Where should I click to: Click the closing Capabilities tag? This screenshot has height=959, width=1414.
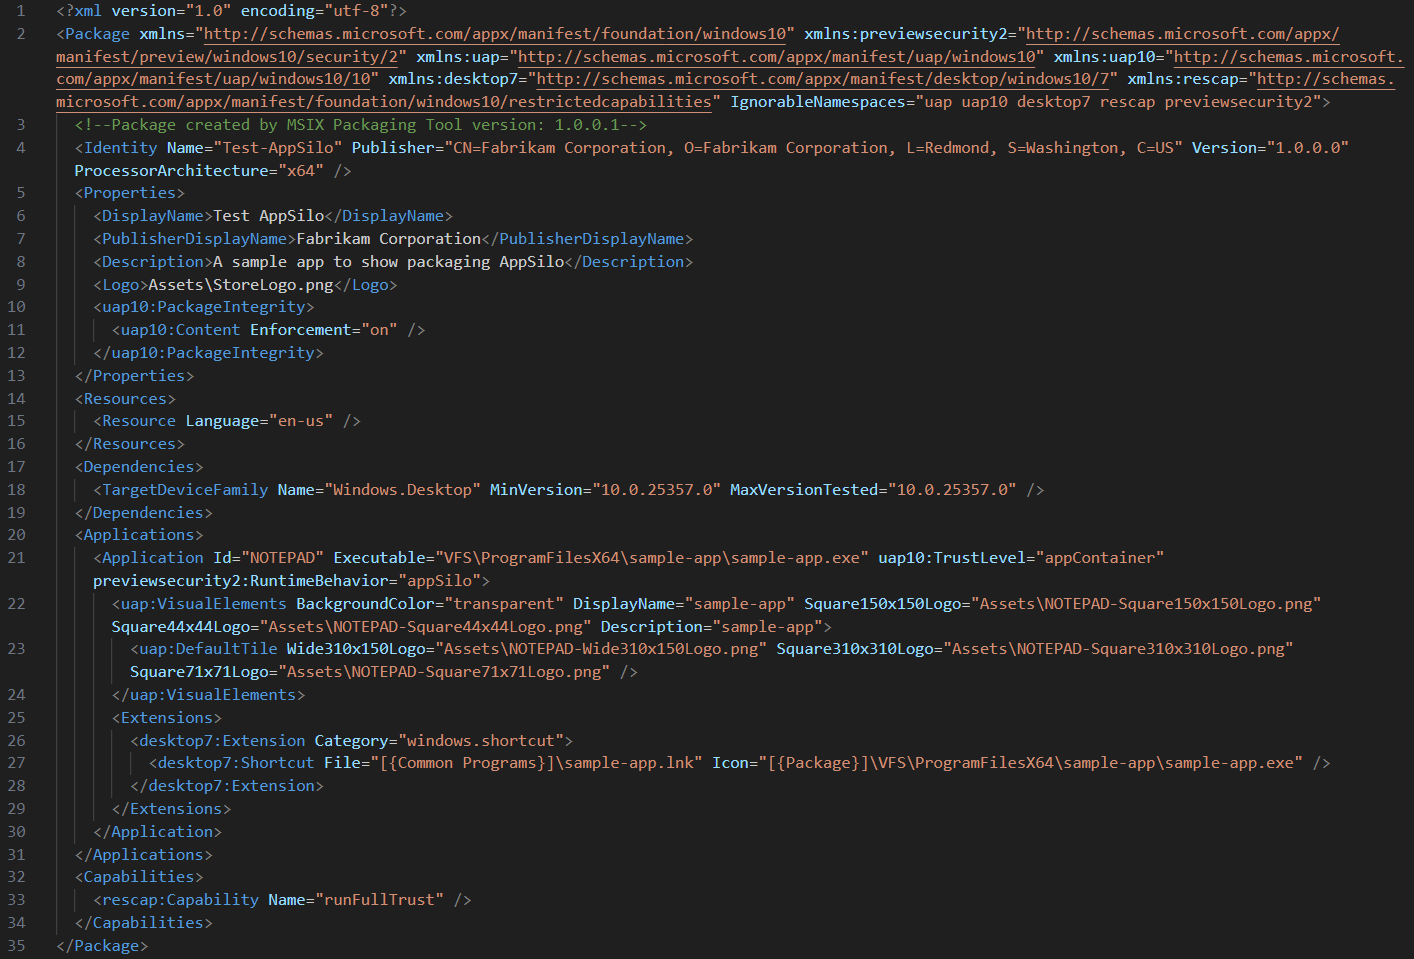[x=143, y=923]
